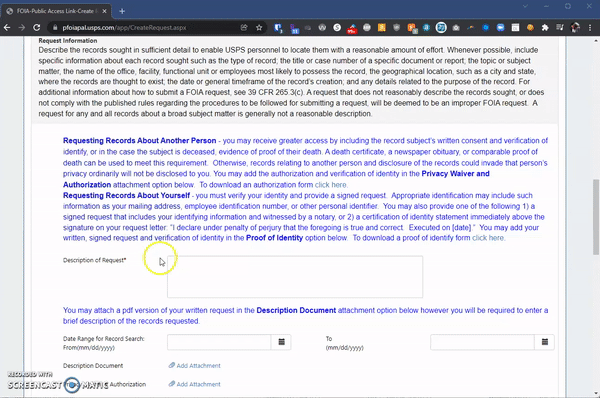This screenshot has width=600, height=398.
Task: Go back to the previous page
Action: click(7, 28)
